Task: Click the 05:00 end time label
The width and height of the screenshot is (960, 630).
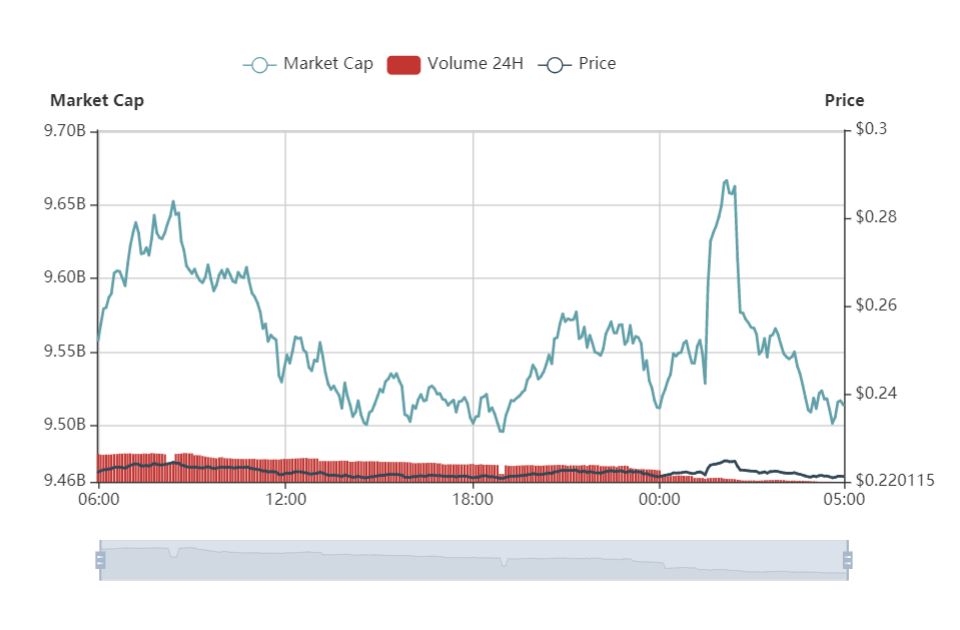Action: coord(844,500)
